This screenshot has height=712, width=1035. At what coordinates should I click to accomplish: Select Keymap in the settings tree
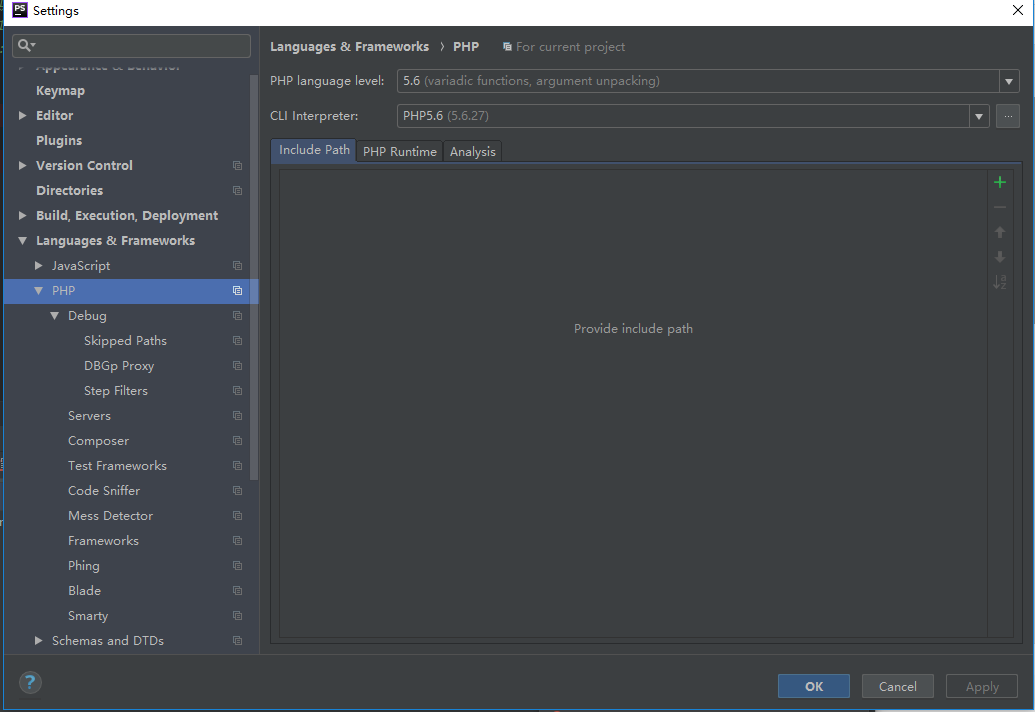pos(60,90)
